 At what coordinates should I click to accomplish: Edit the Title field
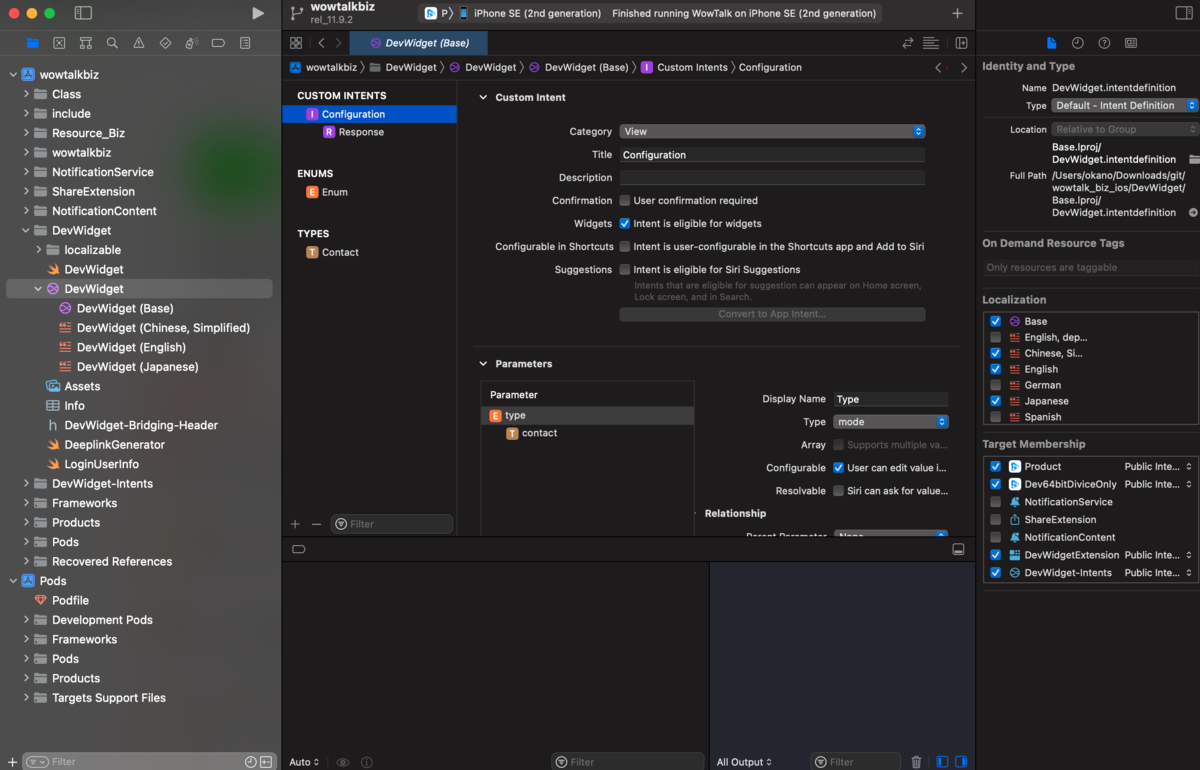coord(772,155)
